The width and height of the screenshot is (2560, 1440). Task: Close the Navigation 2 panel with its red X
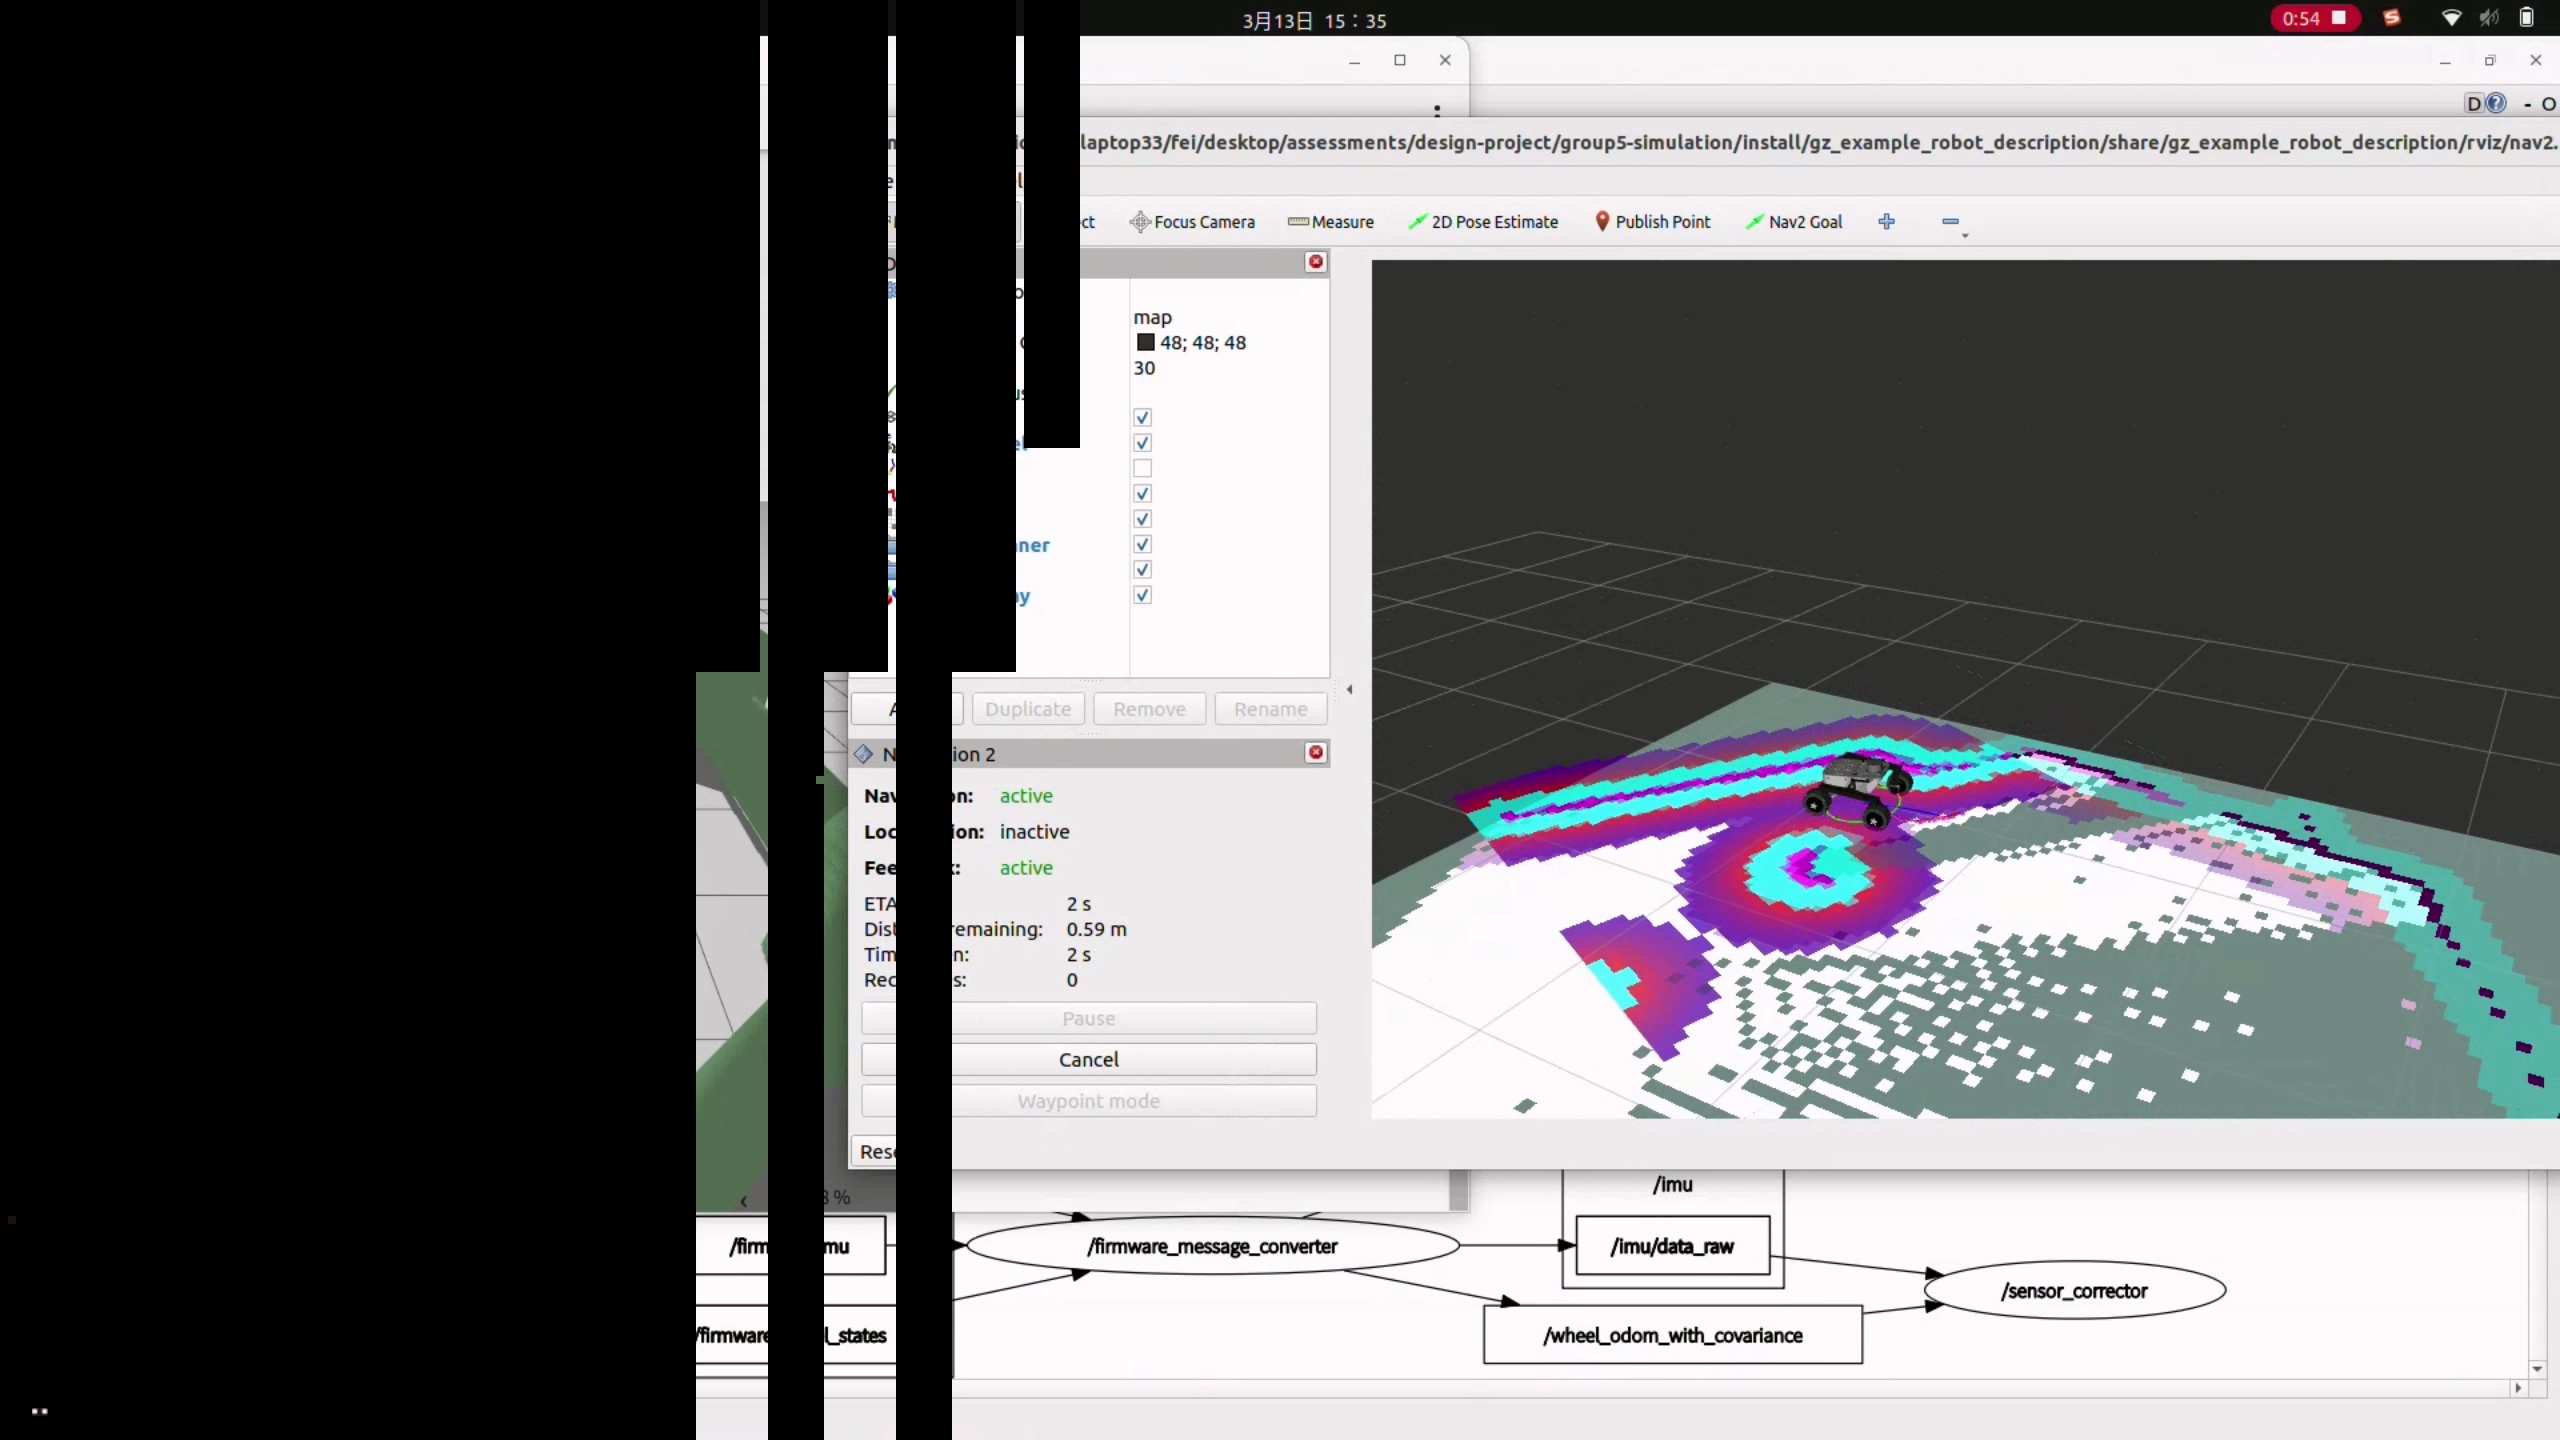pyautogui.click(x=1316, y=753)
